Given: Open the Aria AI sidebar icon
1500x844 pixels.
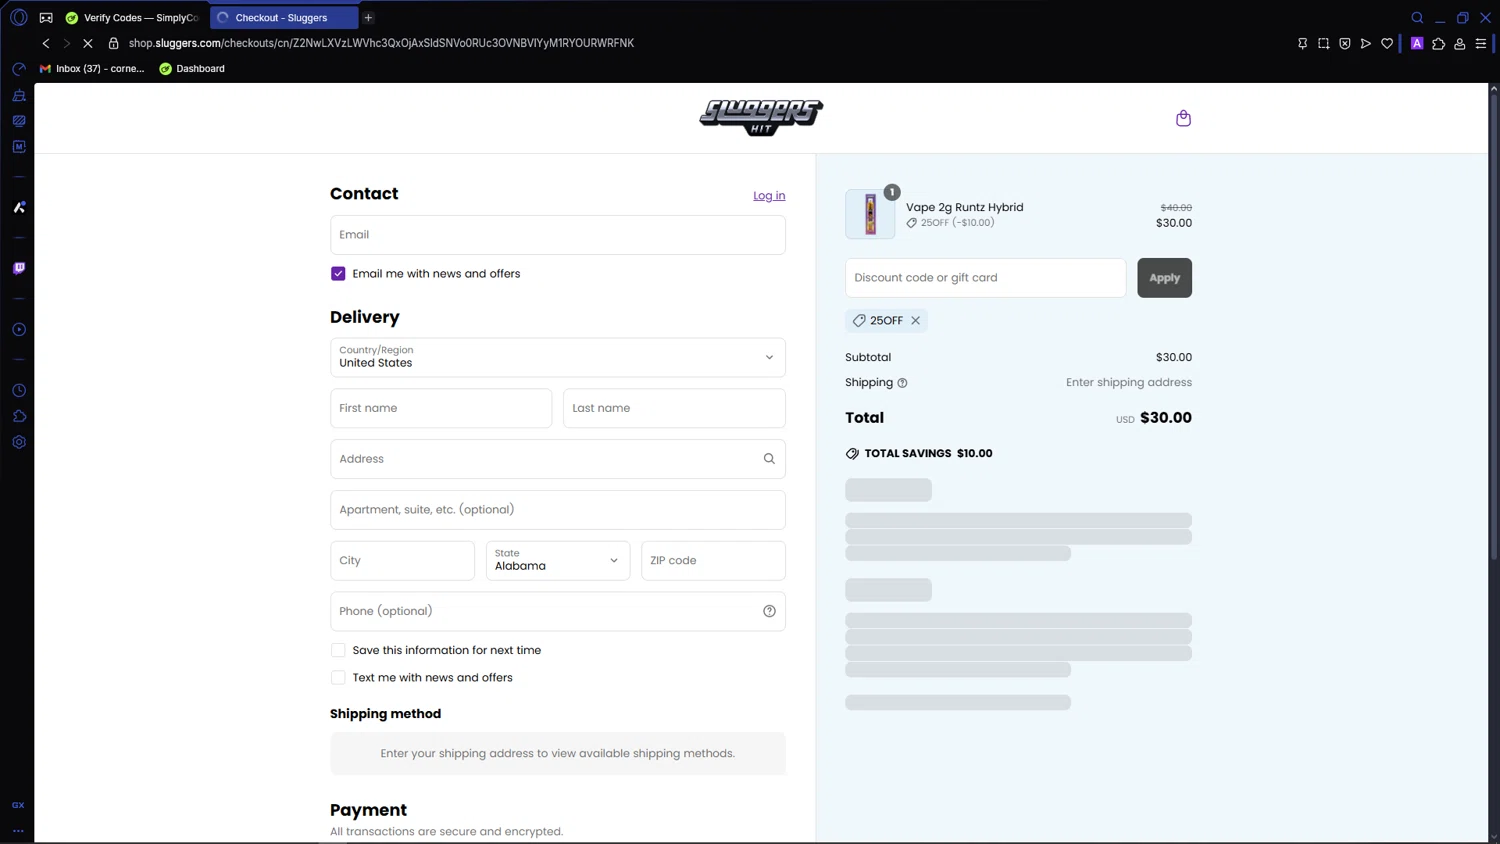Looking at the screenshot, I should pos(19,208).
